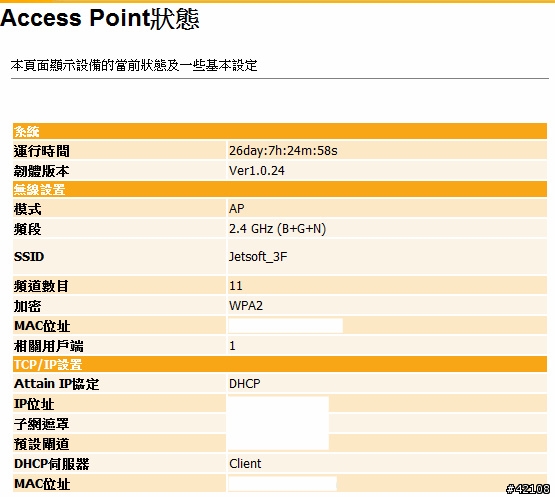Click the 預設閘道 label
555x497 pixels.
tap(41, 444)
